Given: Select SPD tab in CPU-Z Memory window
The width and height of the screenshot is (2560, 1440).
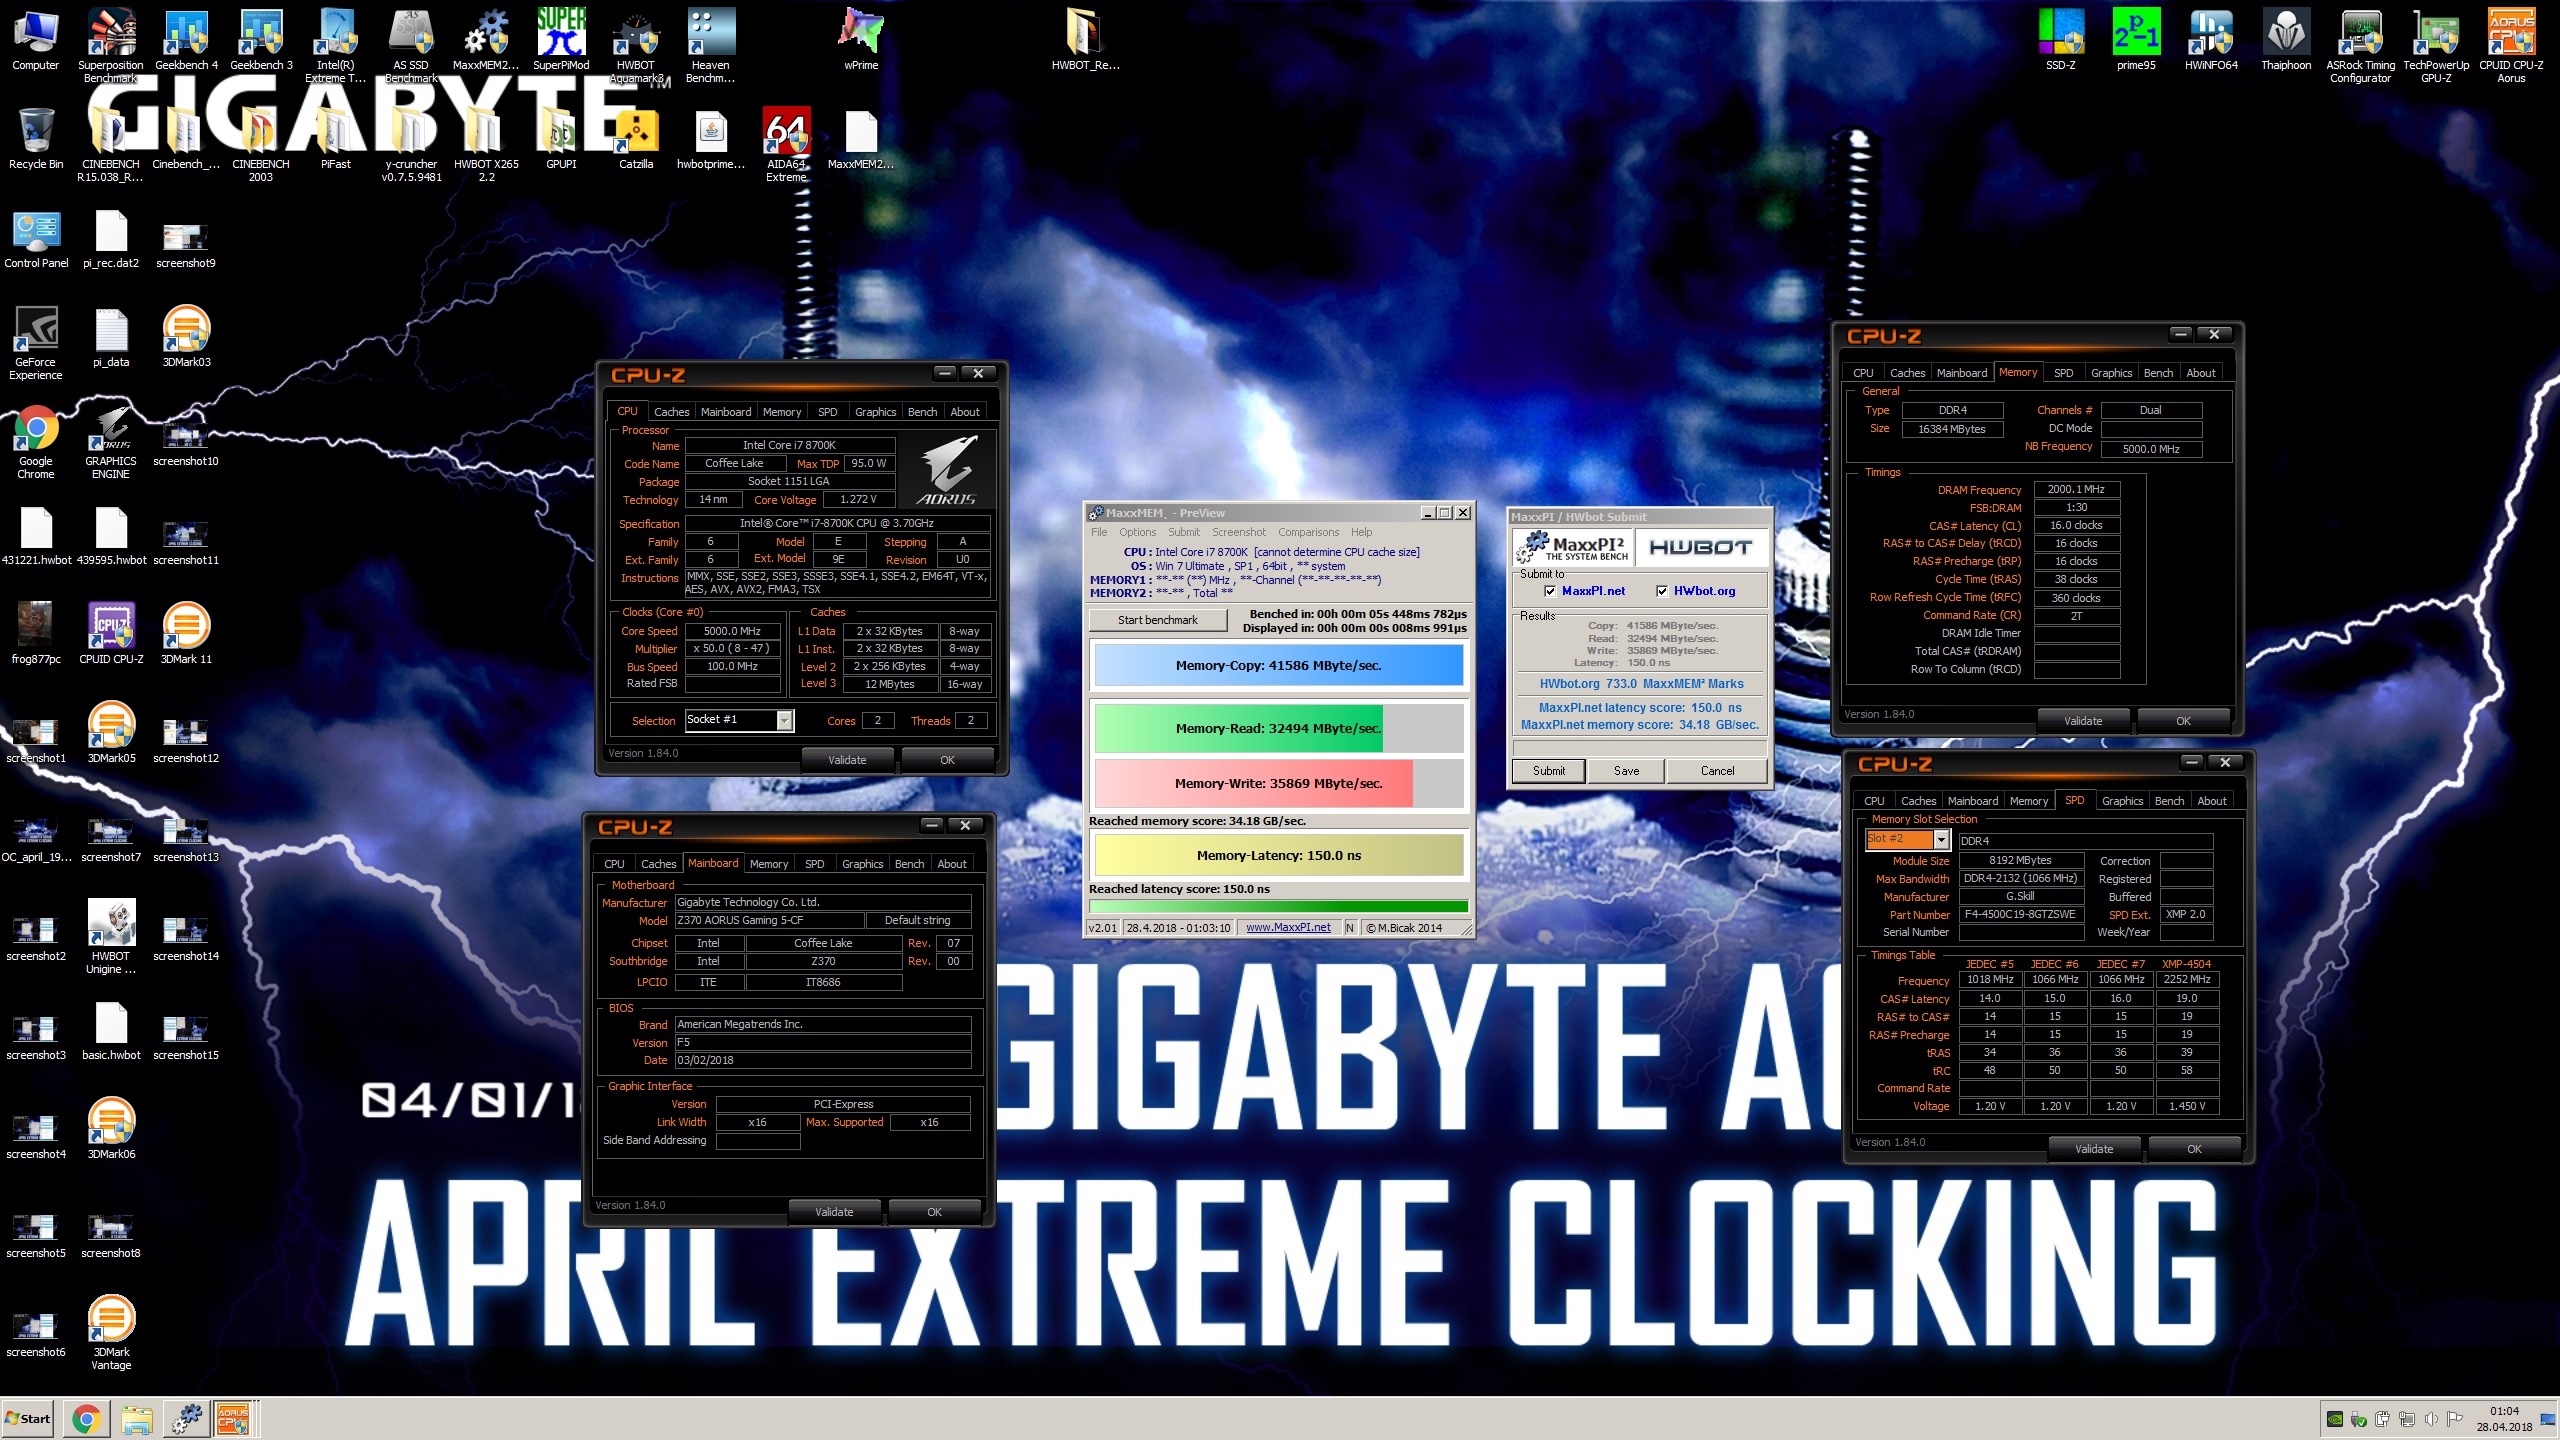Looking at the screenshot, I should 2063,373.
